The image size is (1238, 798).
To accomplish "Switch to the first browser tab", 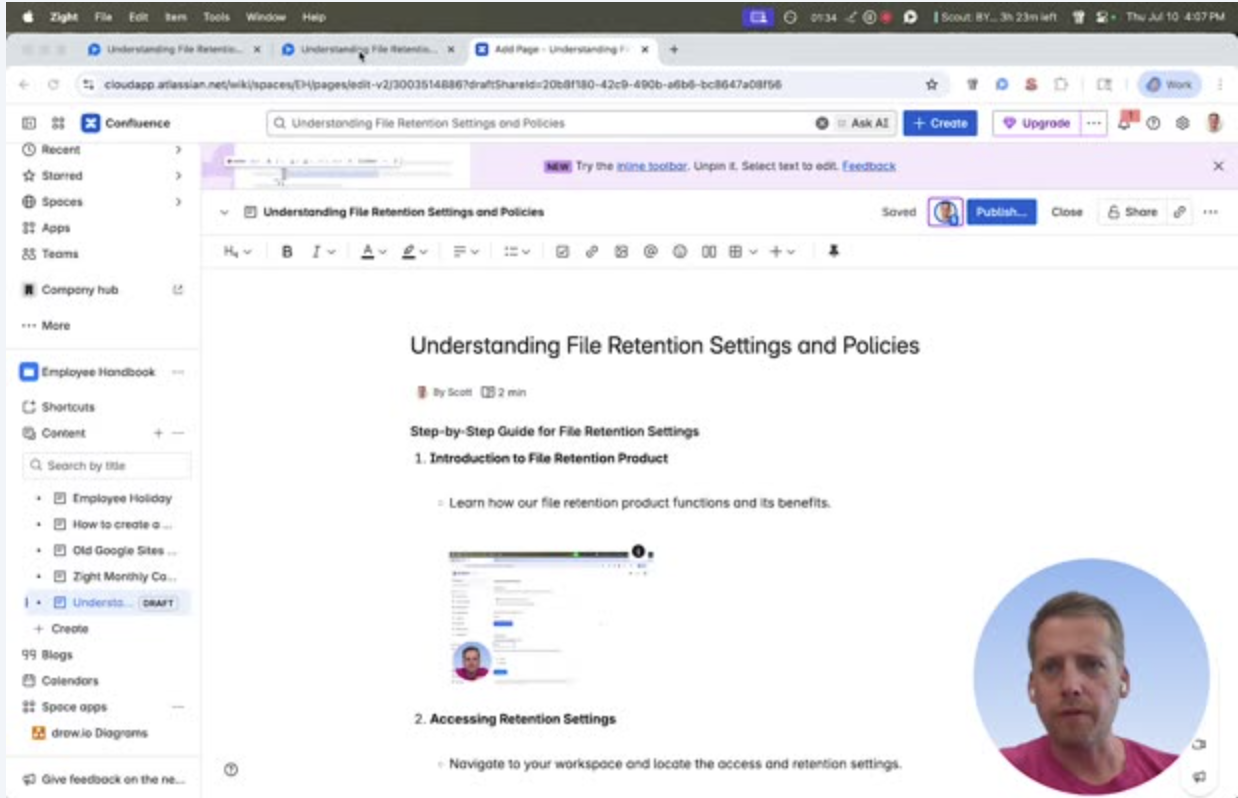I will click(172, 48).
